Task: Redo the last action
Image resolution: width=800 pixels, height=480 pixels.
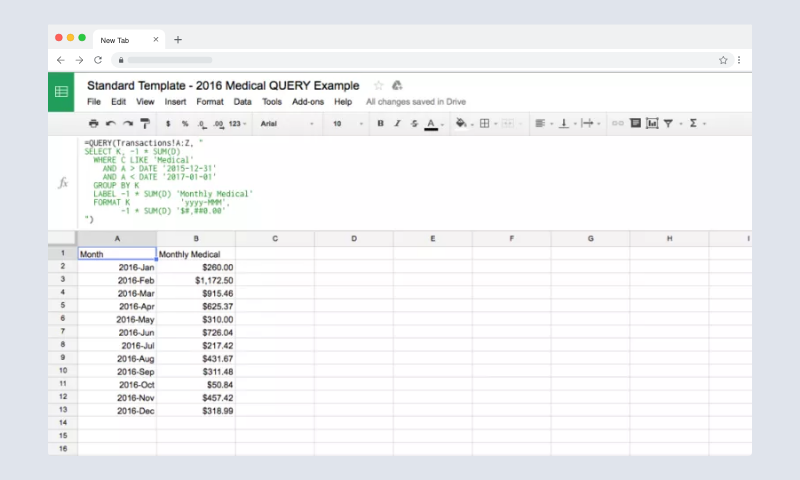Action: (128, 123)
